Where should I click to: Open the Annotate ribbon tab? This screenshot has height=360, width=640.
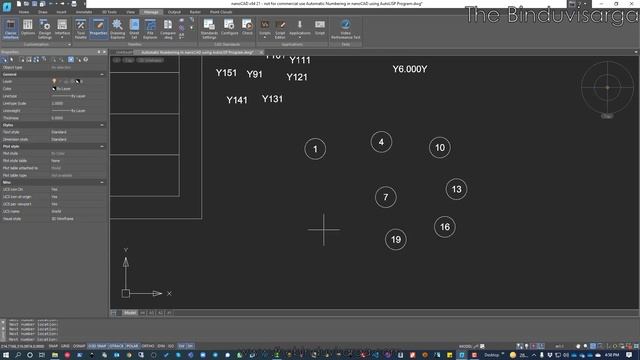click(x=84, y=12)
